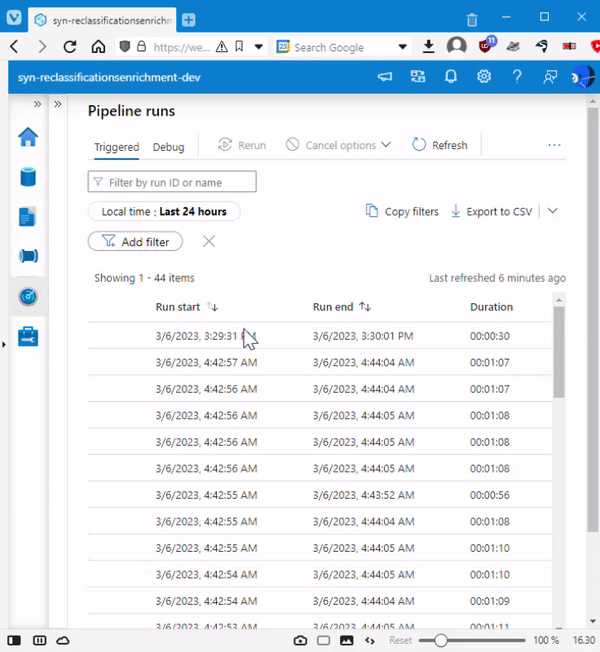Refresh the pipeline runs list
Viewport: 600px width, 652px height.
[x=440, y=145]
